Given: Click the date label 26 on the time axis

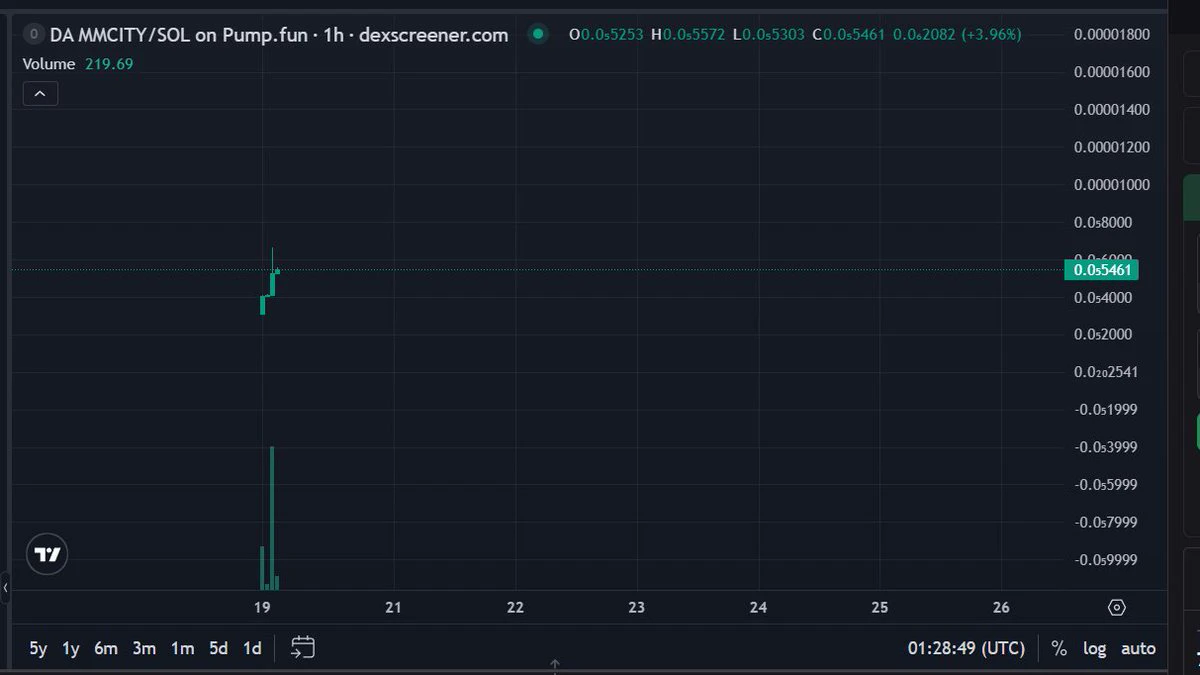Looking at the screenshot, I should pos(1002,607).
